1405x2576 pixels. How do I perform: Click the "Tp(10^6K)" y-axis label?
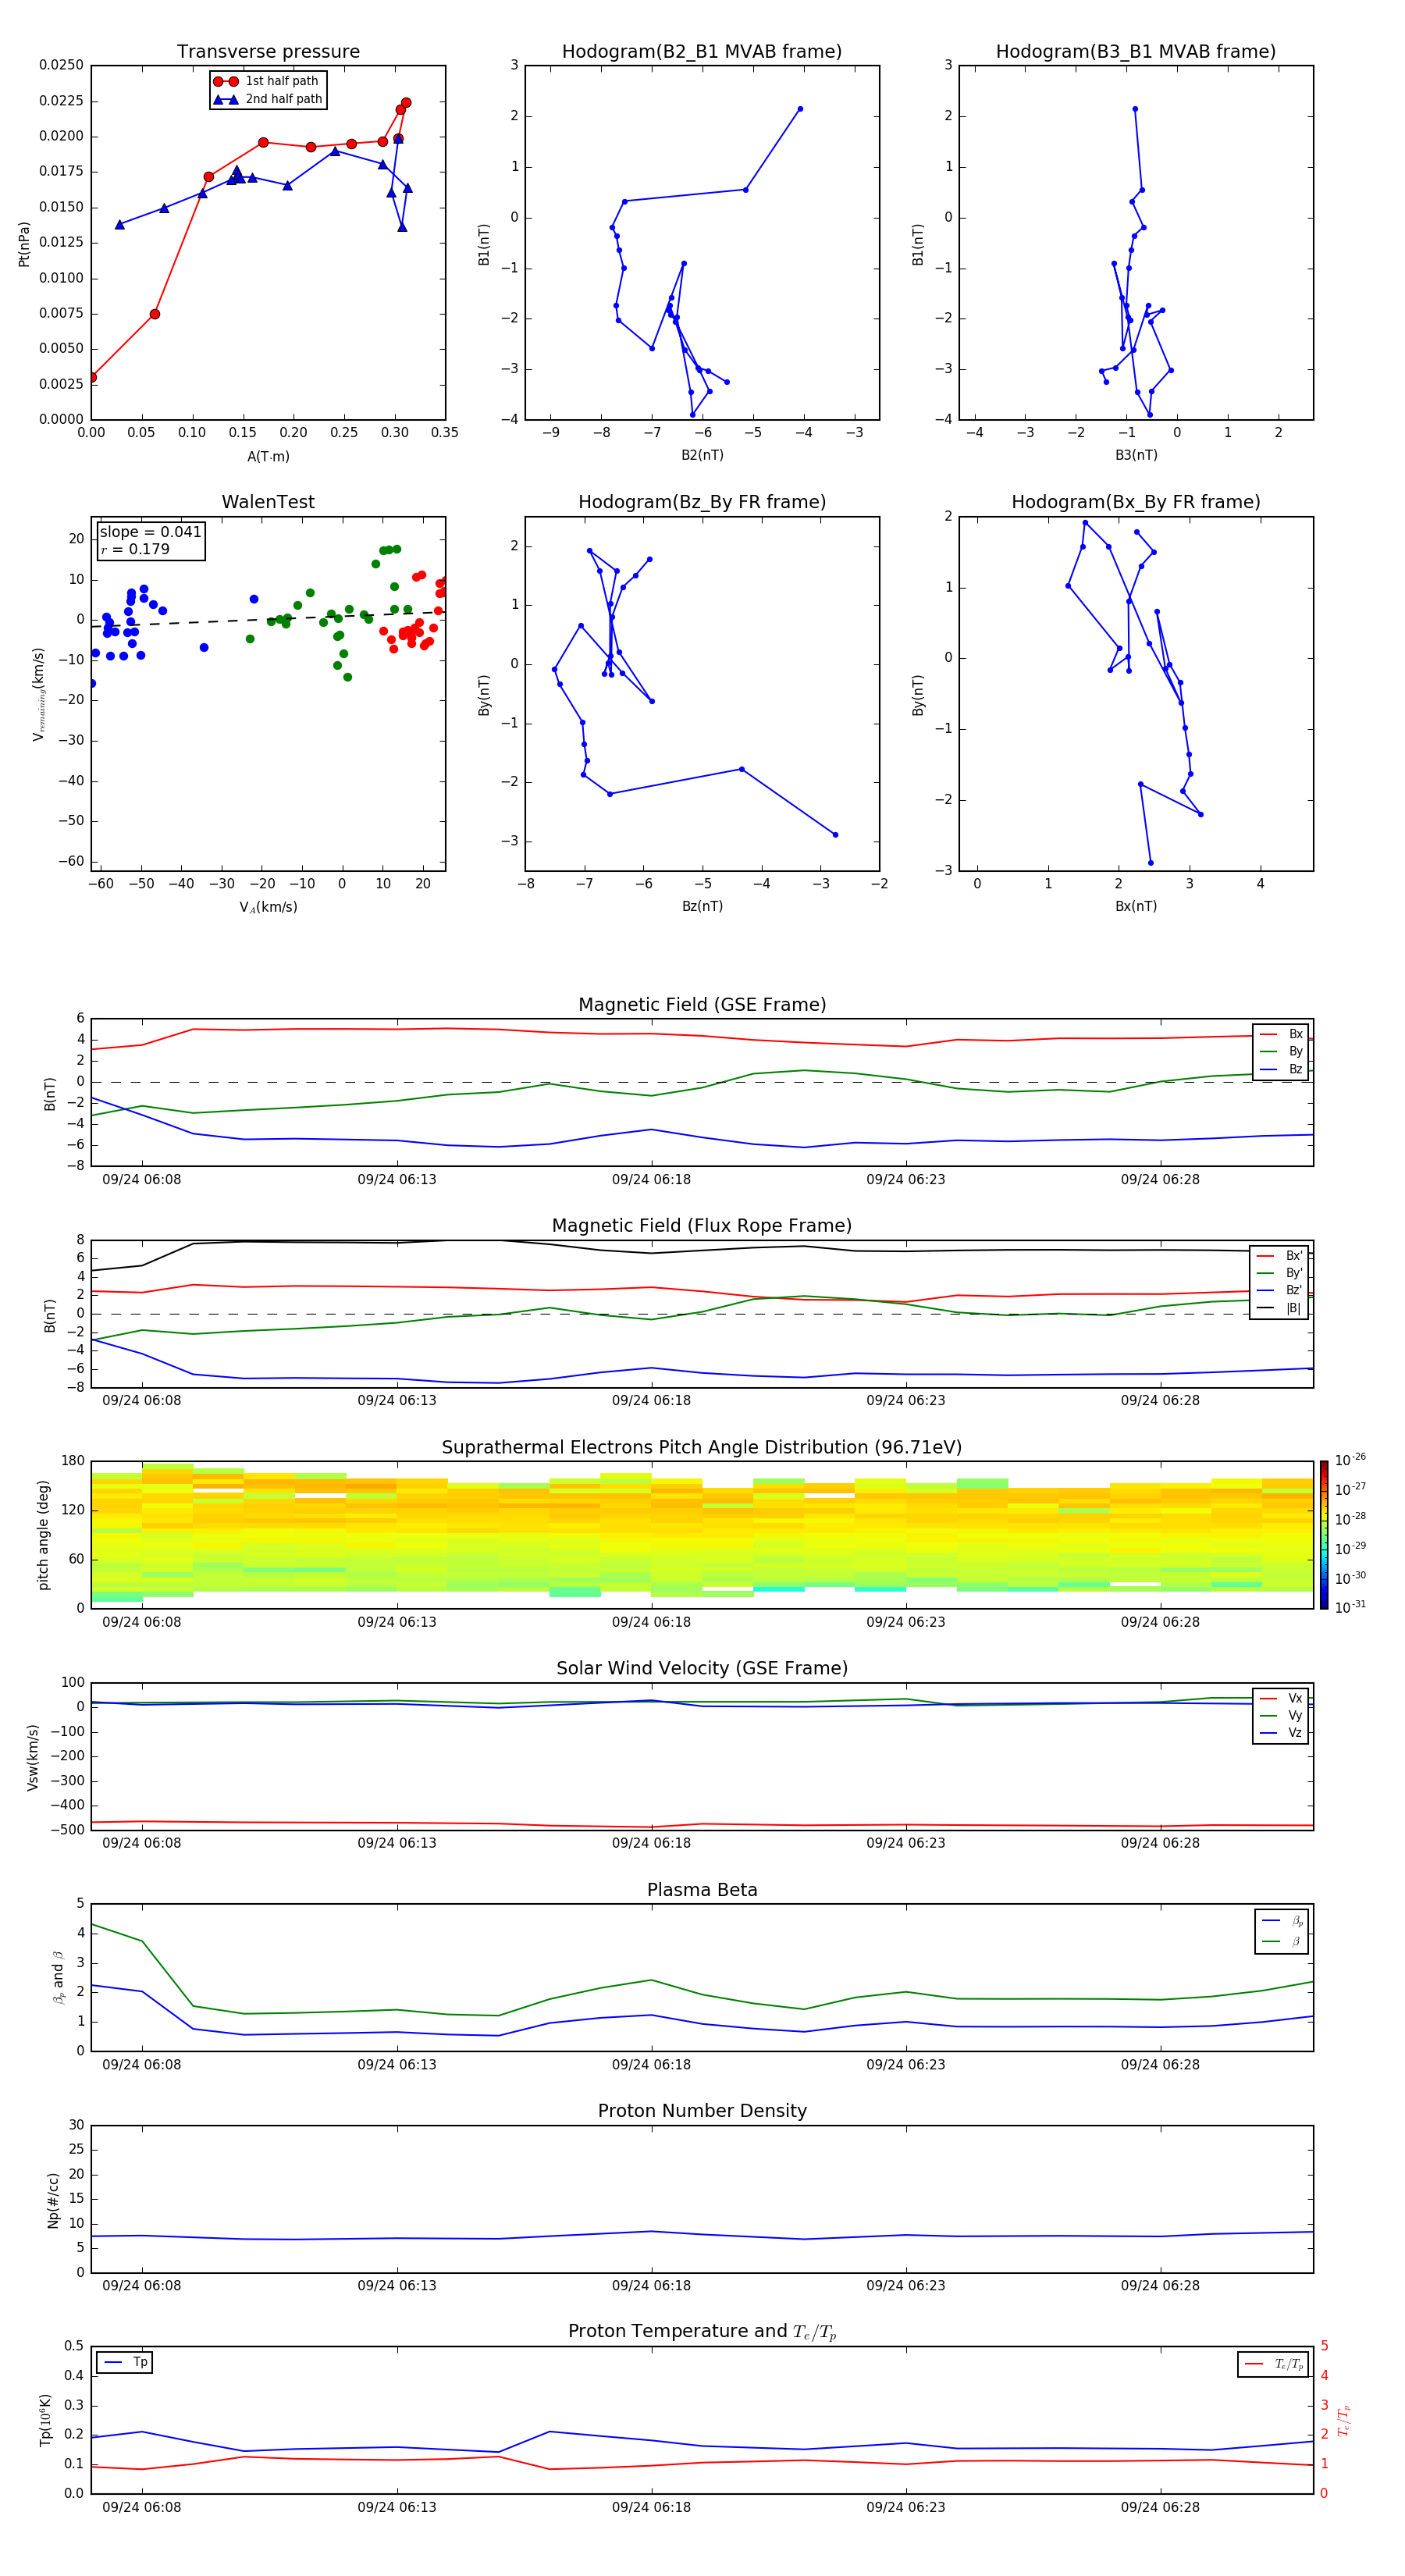point(45,2420)
